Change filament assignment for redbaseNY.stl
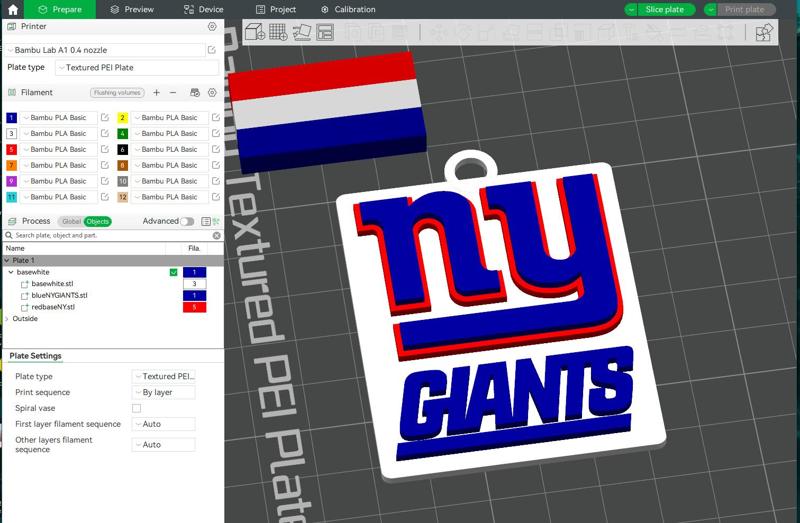The width and height of the screenshot is (800, 523). click(194, 307)
